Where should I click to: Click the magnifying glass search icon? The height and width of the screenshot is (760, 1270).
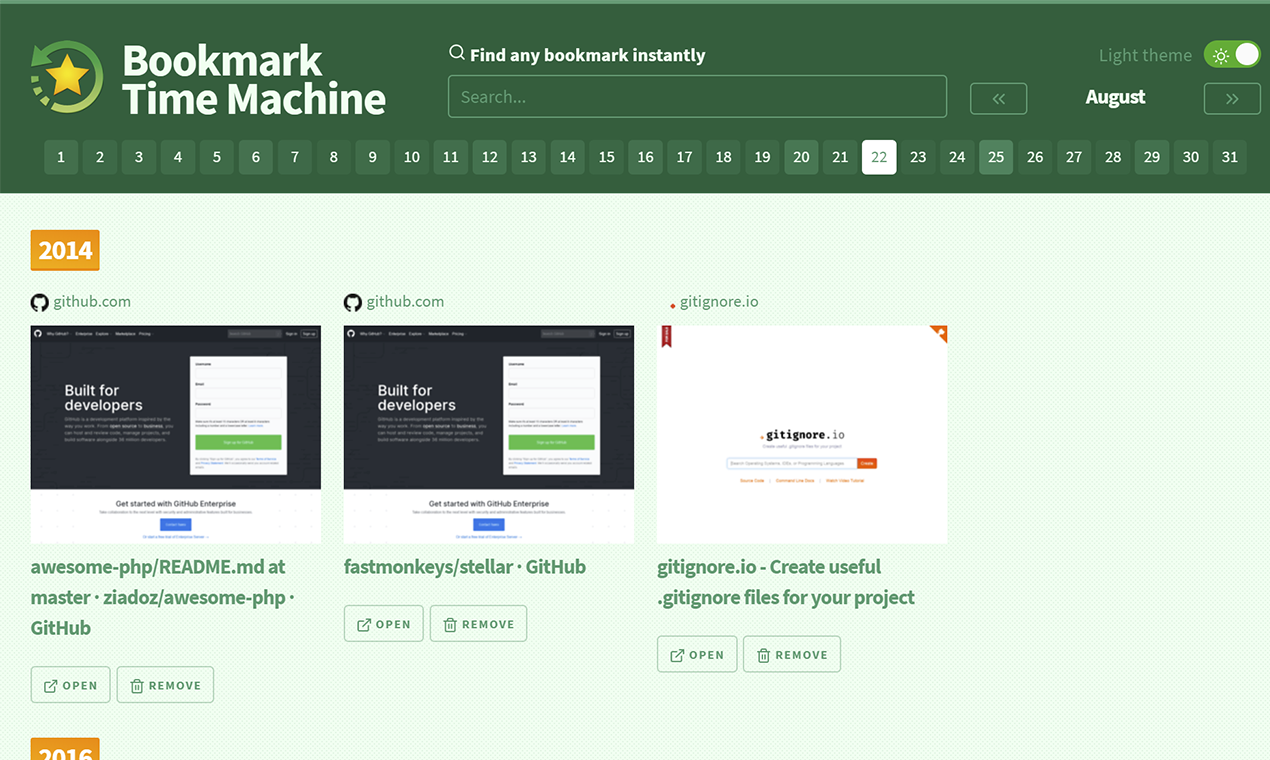point(457,52)
